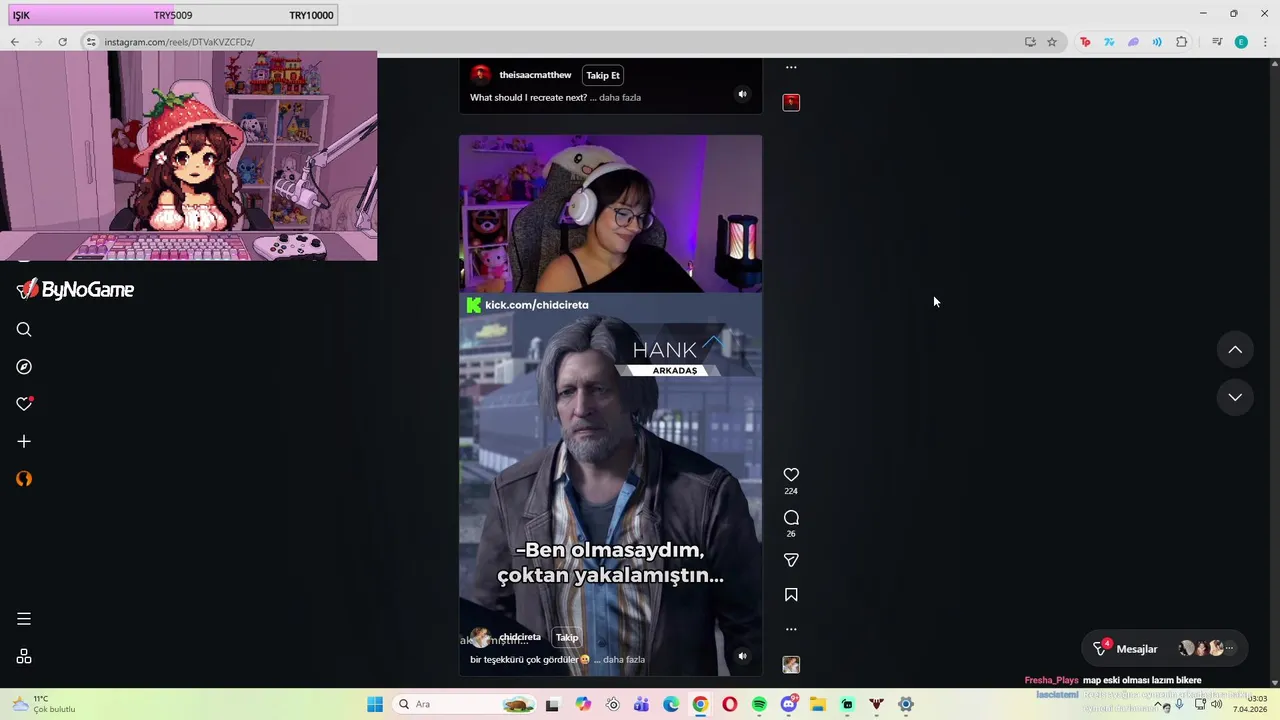
Task: Like the chidcireta reel
Action: tap(791, 475)
